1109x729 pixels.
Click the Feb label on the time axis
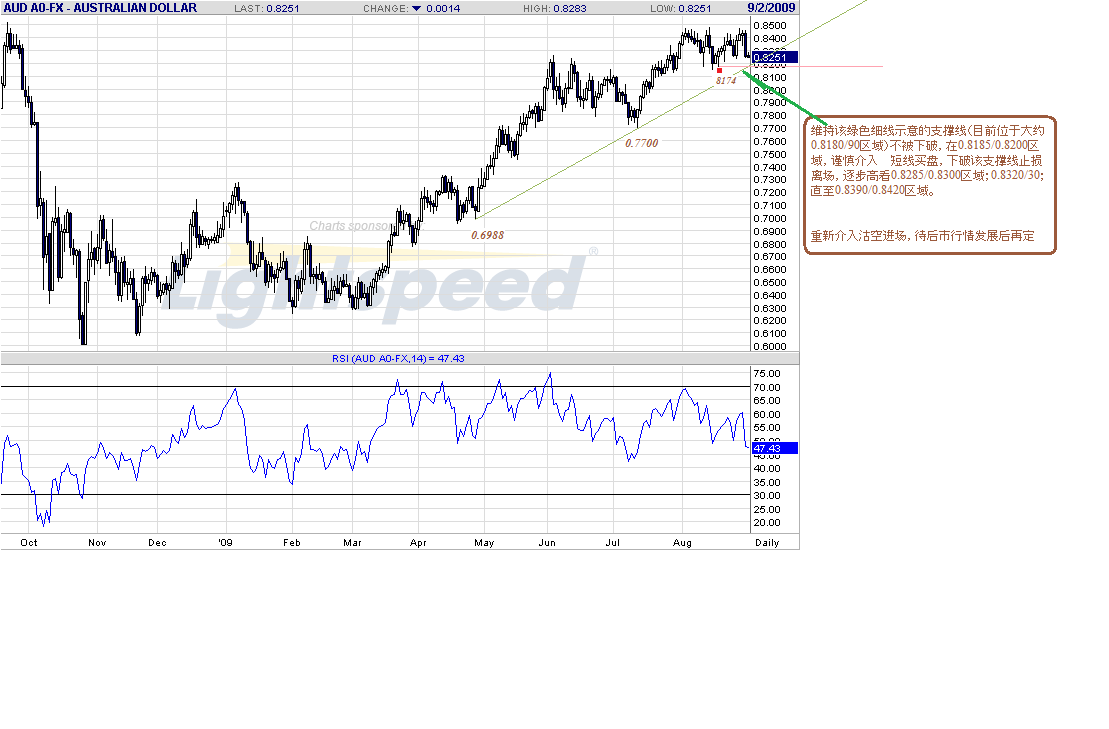[x=291, y=542]
